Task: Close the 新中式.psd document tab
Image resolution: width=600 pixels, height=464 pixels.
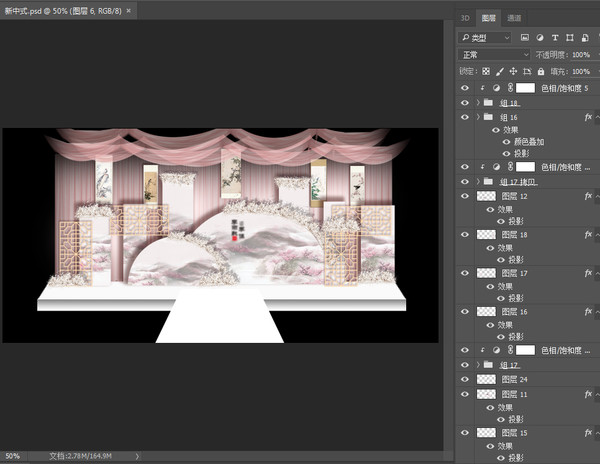Action: point(129,11)
